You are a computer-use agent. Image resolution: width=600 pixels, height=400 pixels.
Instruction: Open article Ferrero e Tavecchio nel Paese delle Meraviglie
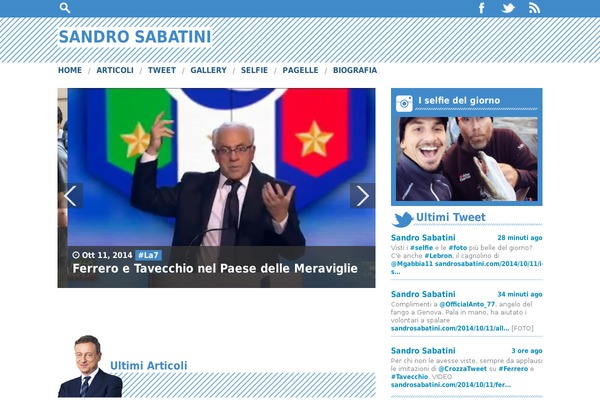point(215,268)
